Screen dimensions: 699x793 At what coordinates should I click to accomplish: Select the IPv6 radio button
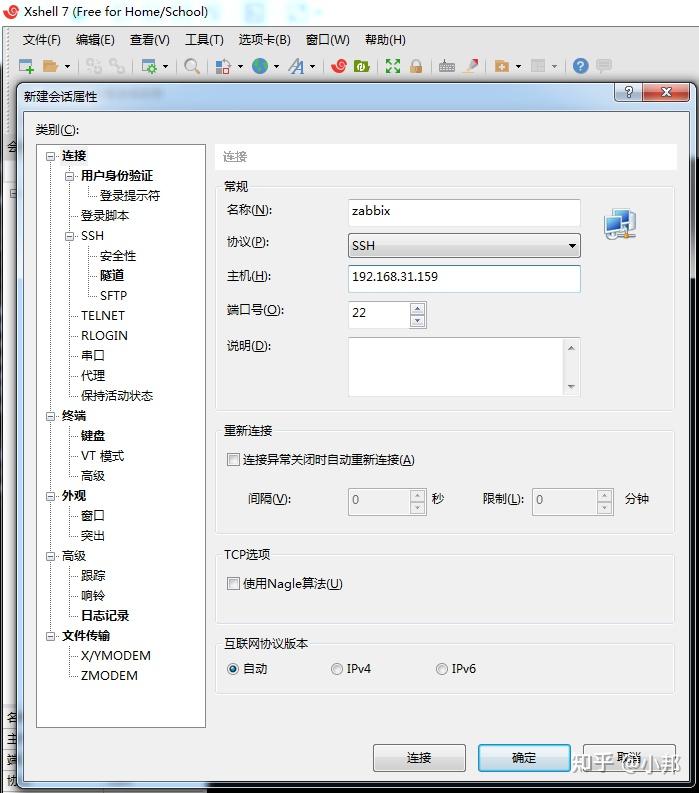442,669
